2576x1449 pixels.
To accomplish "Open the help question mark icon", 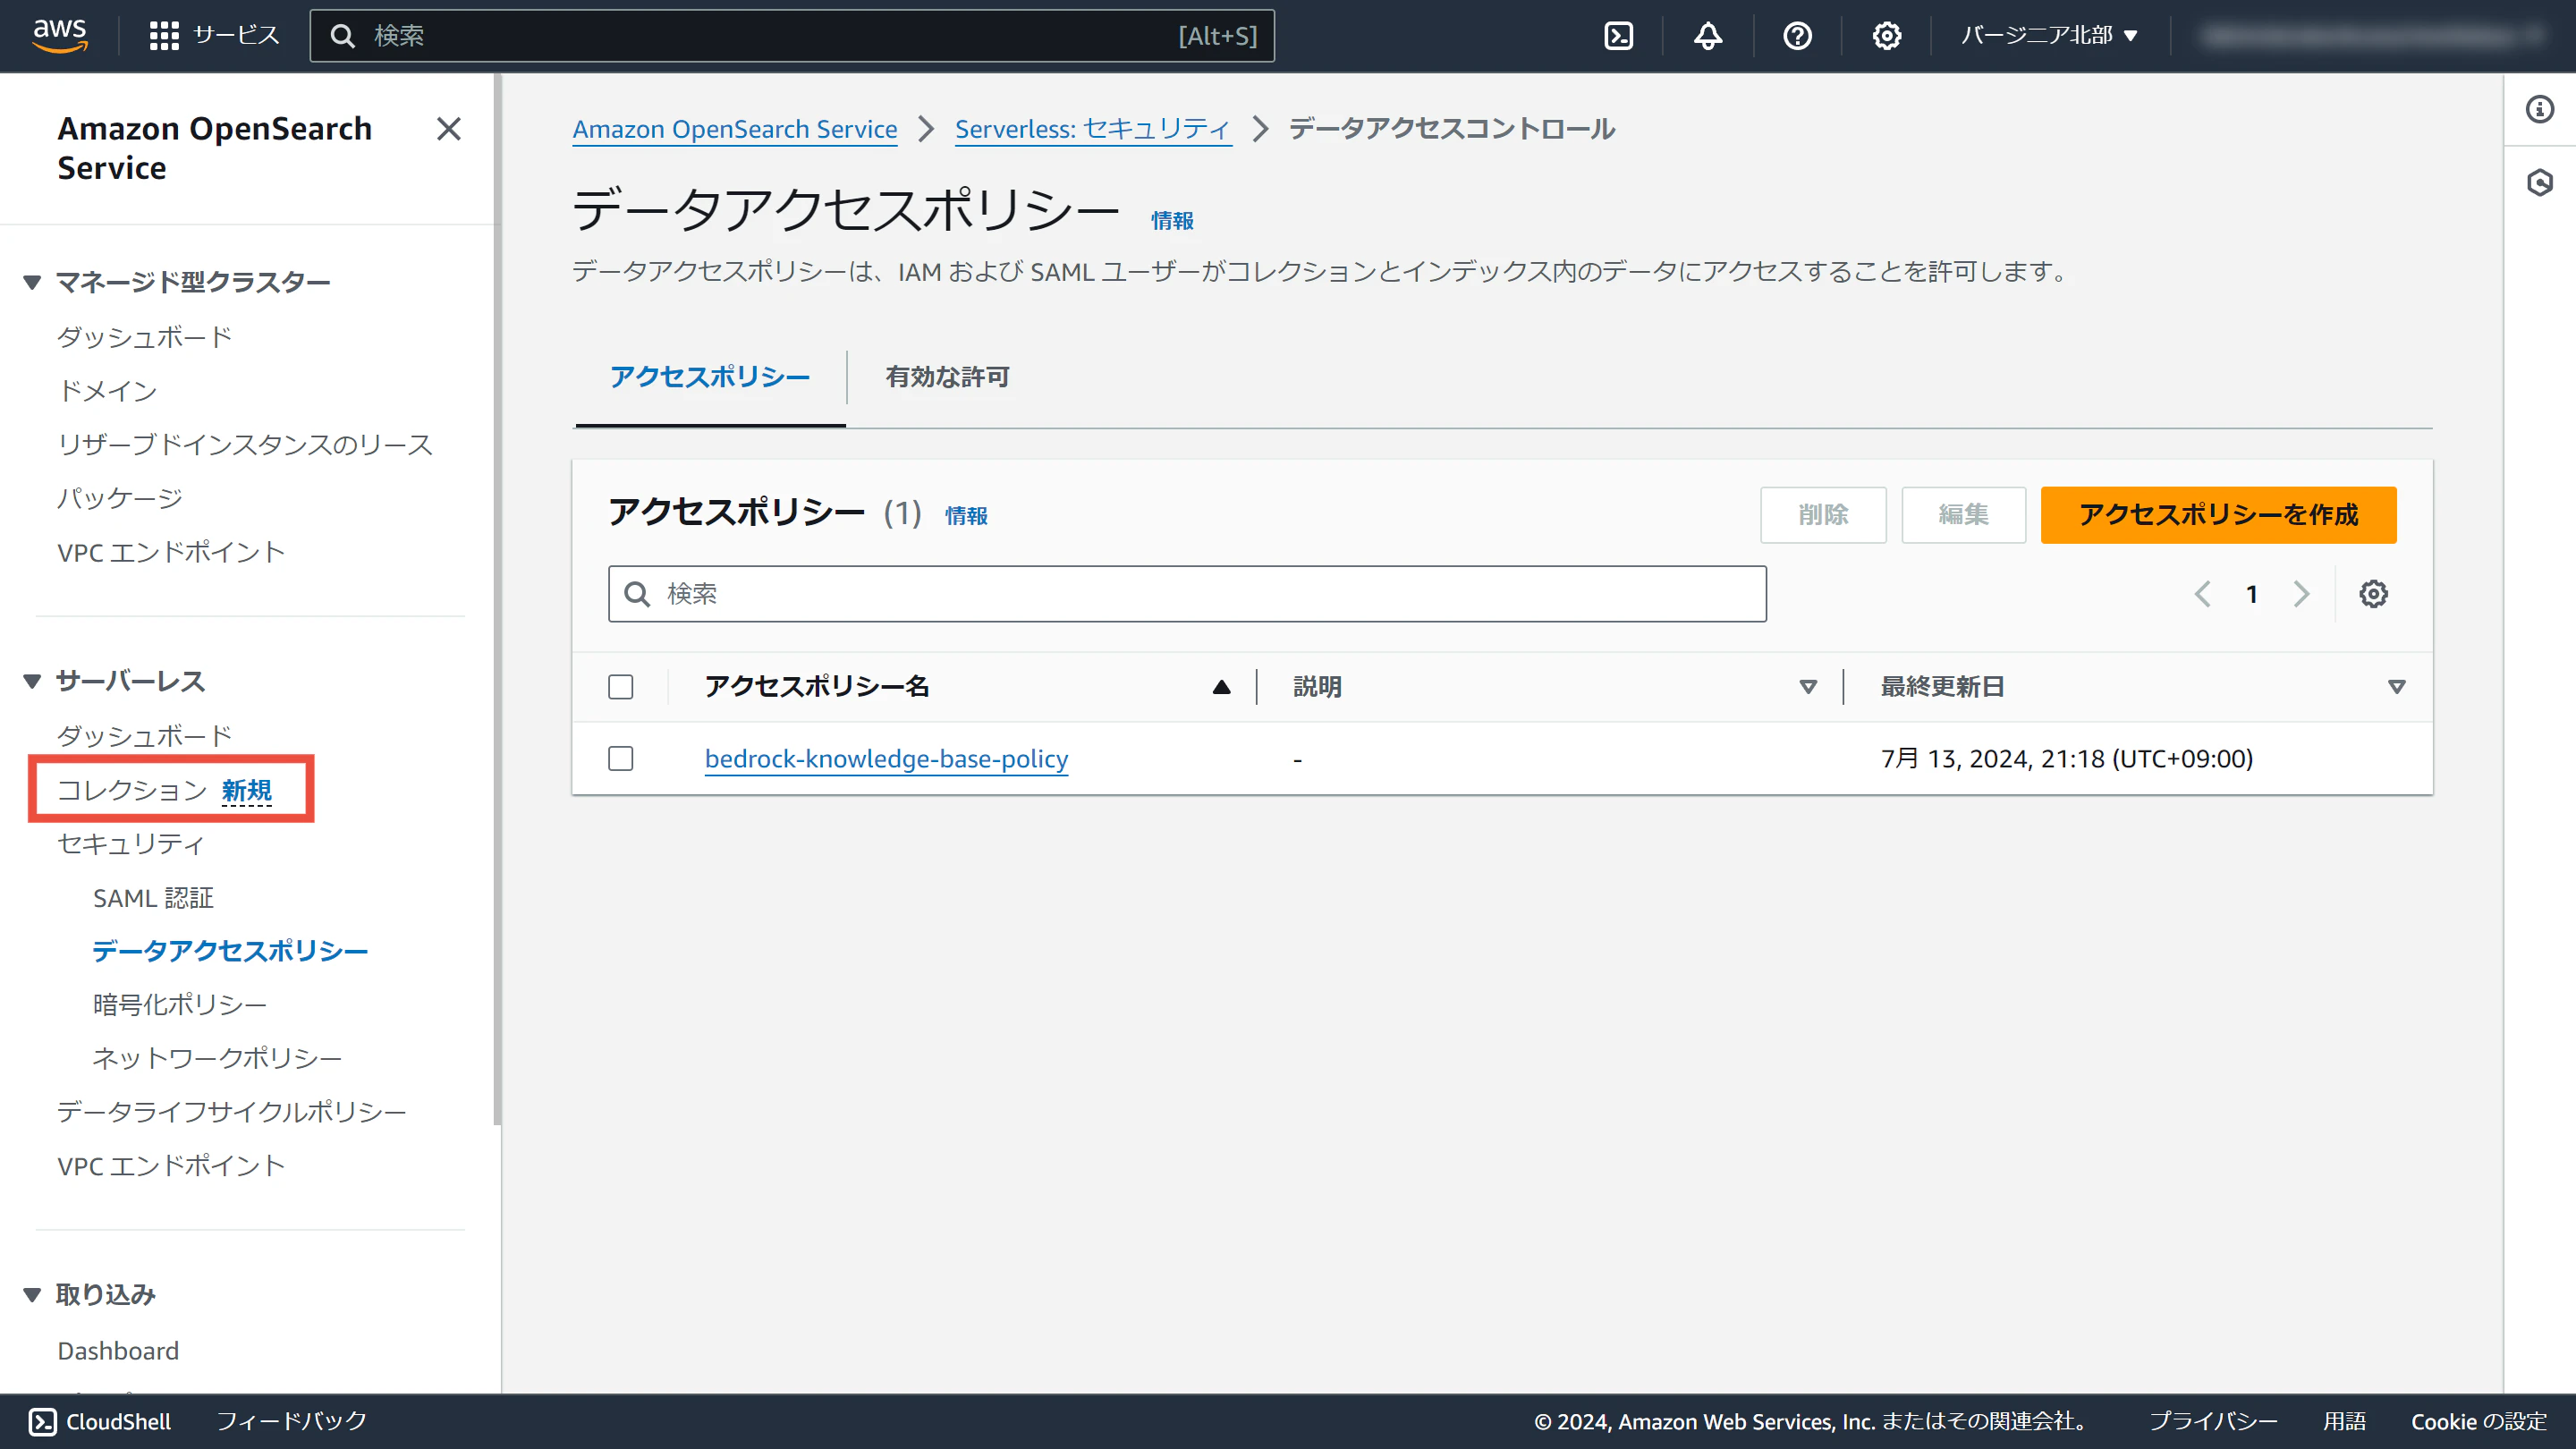I will click(1797, 36).
